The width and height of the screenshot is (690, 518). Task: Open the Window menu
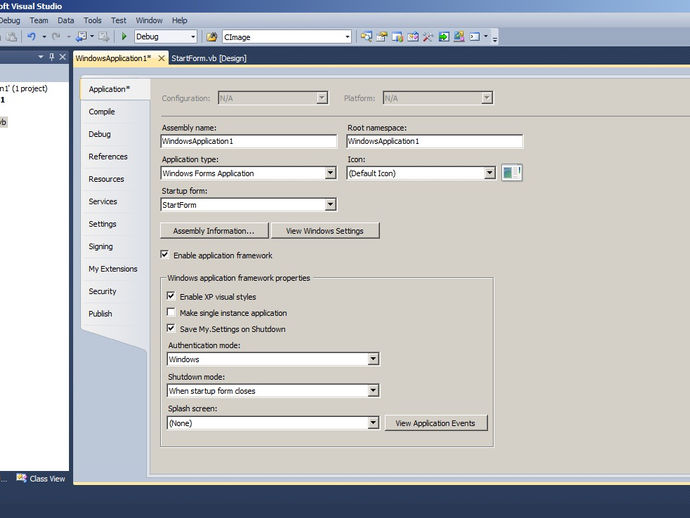point(149,20)
